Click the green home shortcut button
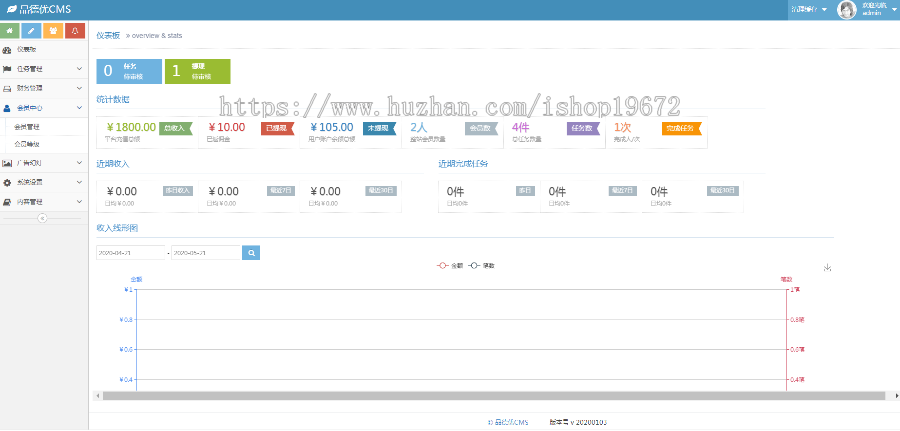The image size is (900, 431). point(10,31)
